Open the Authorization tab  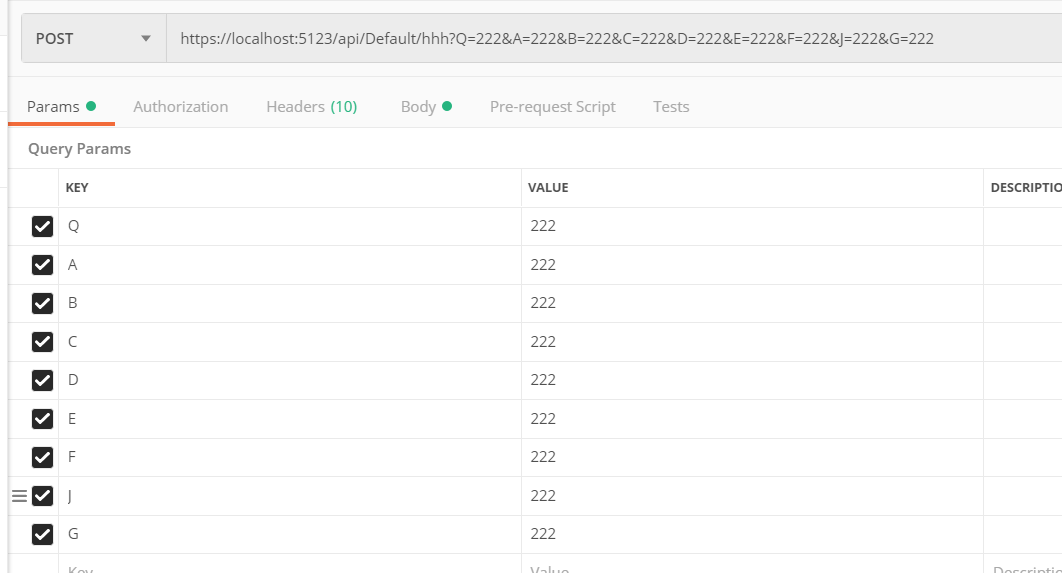tap(180, 106)
